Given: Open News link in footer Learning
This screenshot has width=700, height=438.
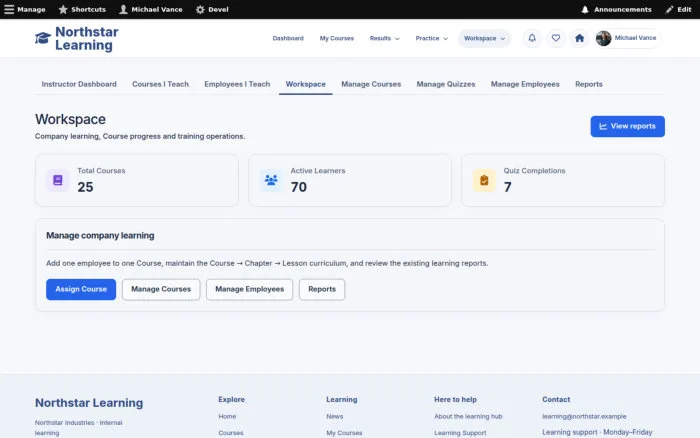Looking at the screenshot, I should coord(334,416).
